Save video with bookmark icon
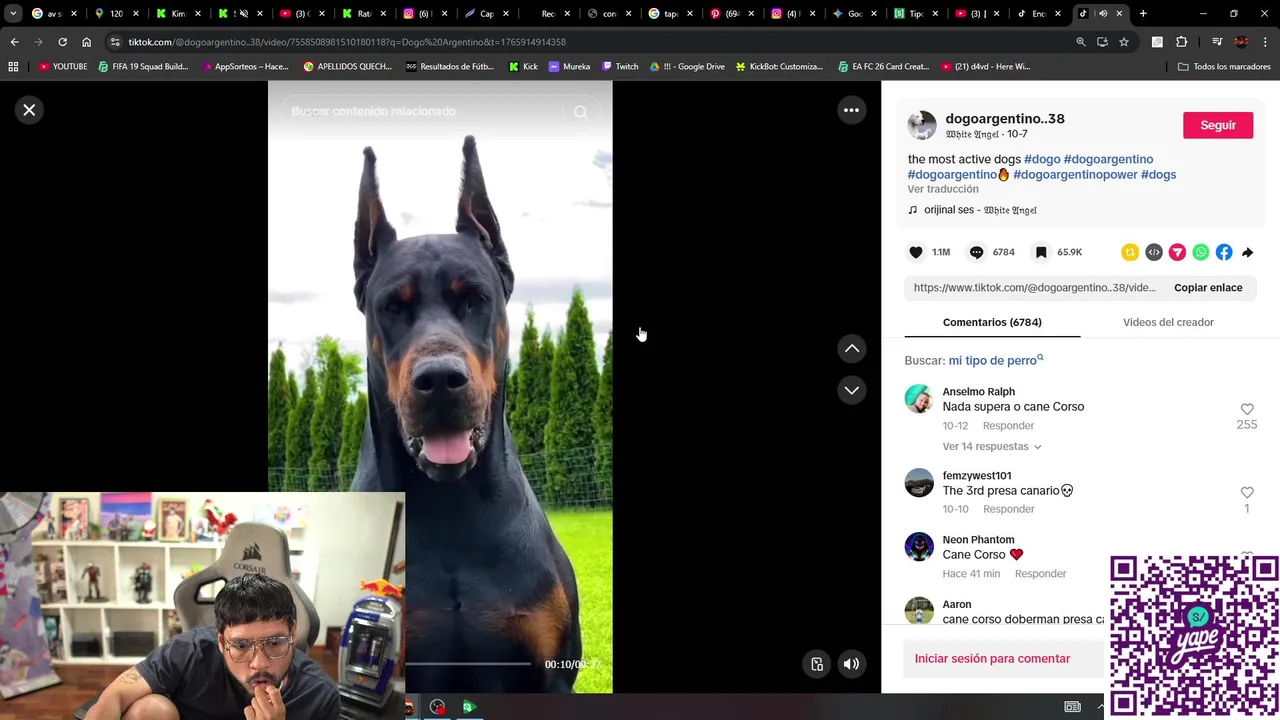The image size is (1280, 720). [1041, 252]
